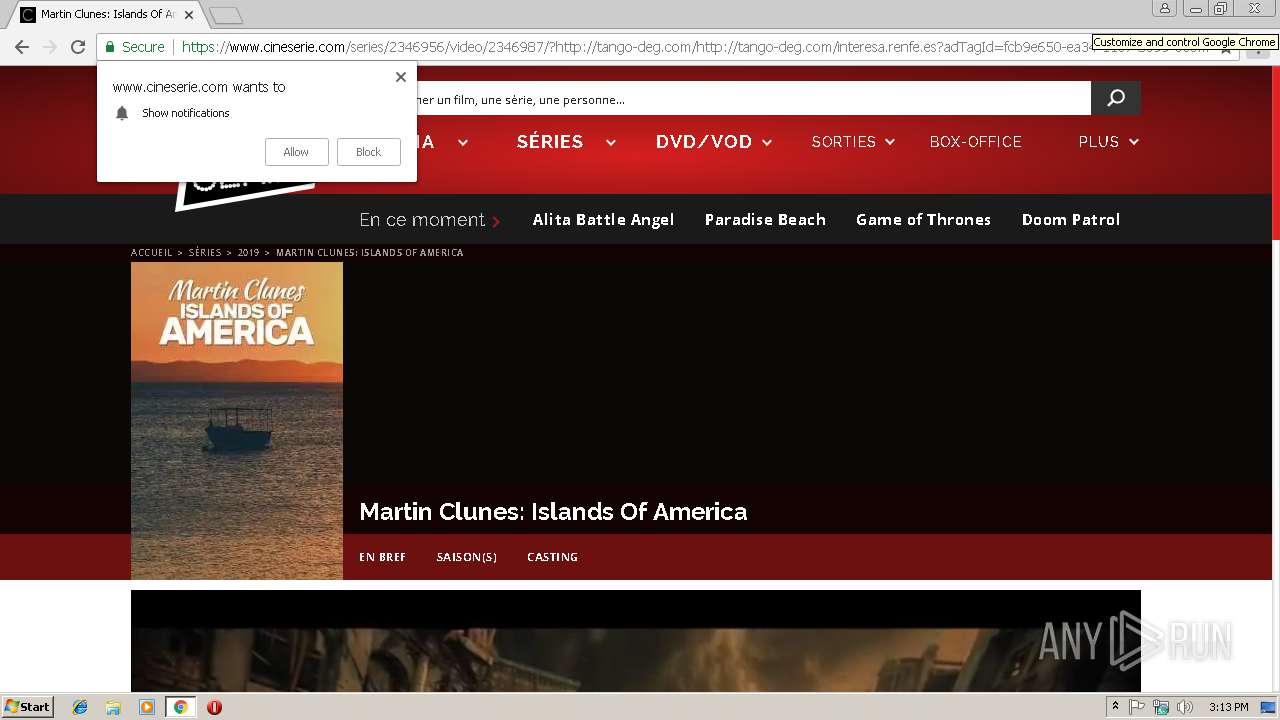
Task: Open the DVD/VOD menu
Action: pos(704,142)
